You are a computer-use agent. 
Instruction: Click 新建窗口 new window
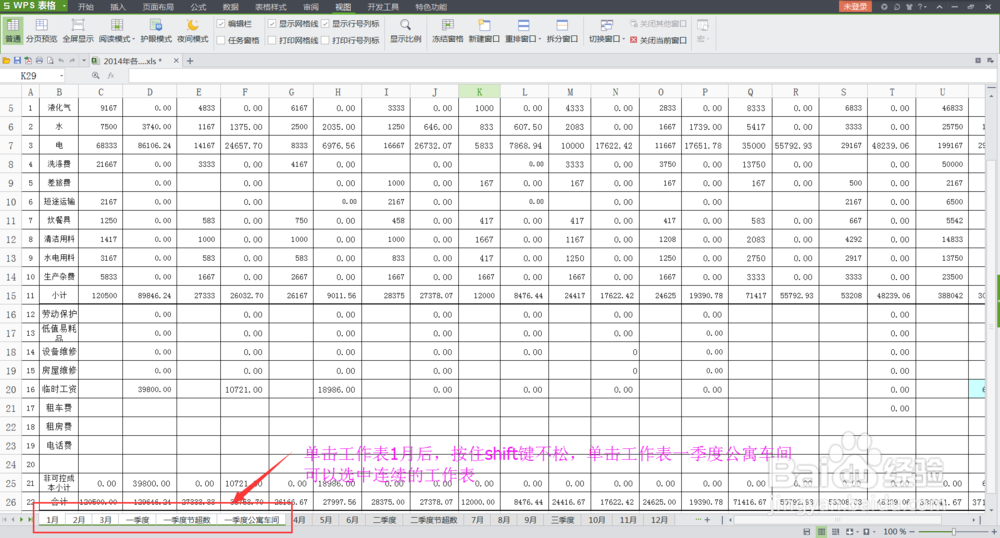484,31
